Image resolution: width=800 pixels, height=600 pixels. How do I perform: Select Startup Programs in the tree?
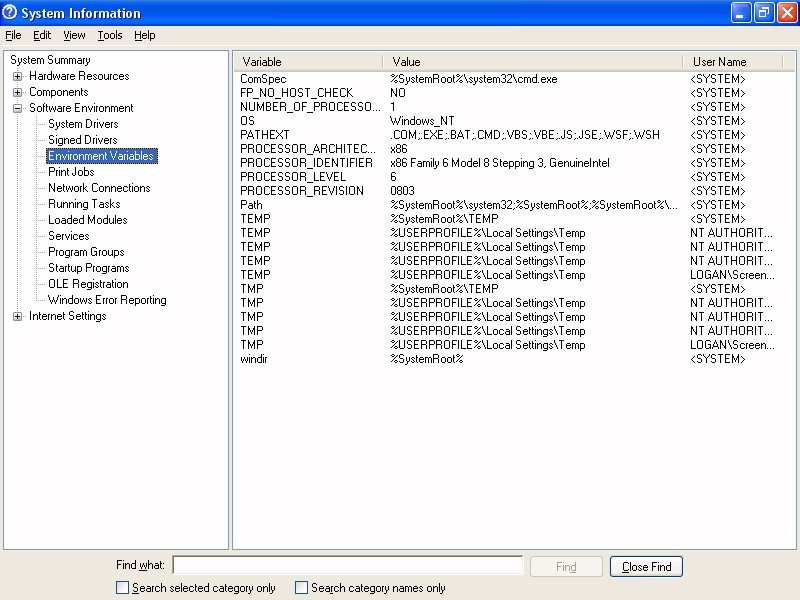point(89,268)
